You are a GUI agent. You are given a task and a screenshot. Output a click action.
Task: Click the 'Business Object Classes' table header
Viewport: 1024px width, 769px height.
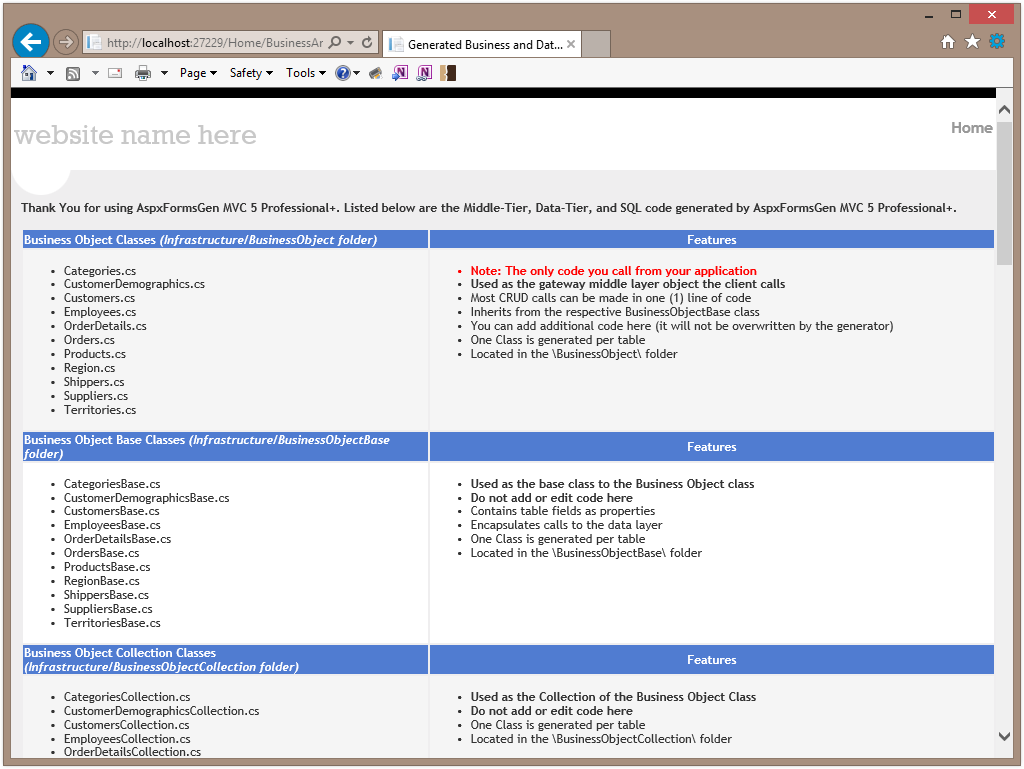(x=226, y=240)
